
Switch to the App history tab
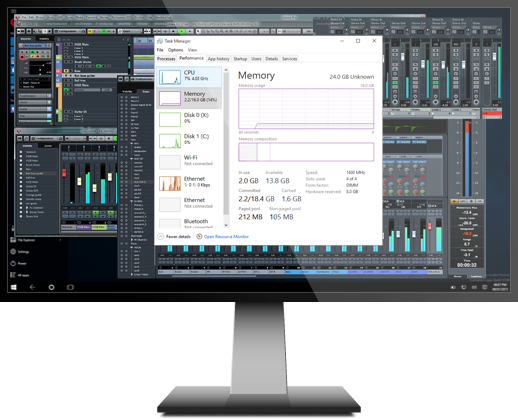click(x=218, y=59)
